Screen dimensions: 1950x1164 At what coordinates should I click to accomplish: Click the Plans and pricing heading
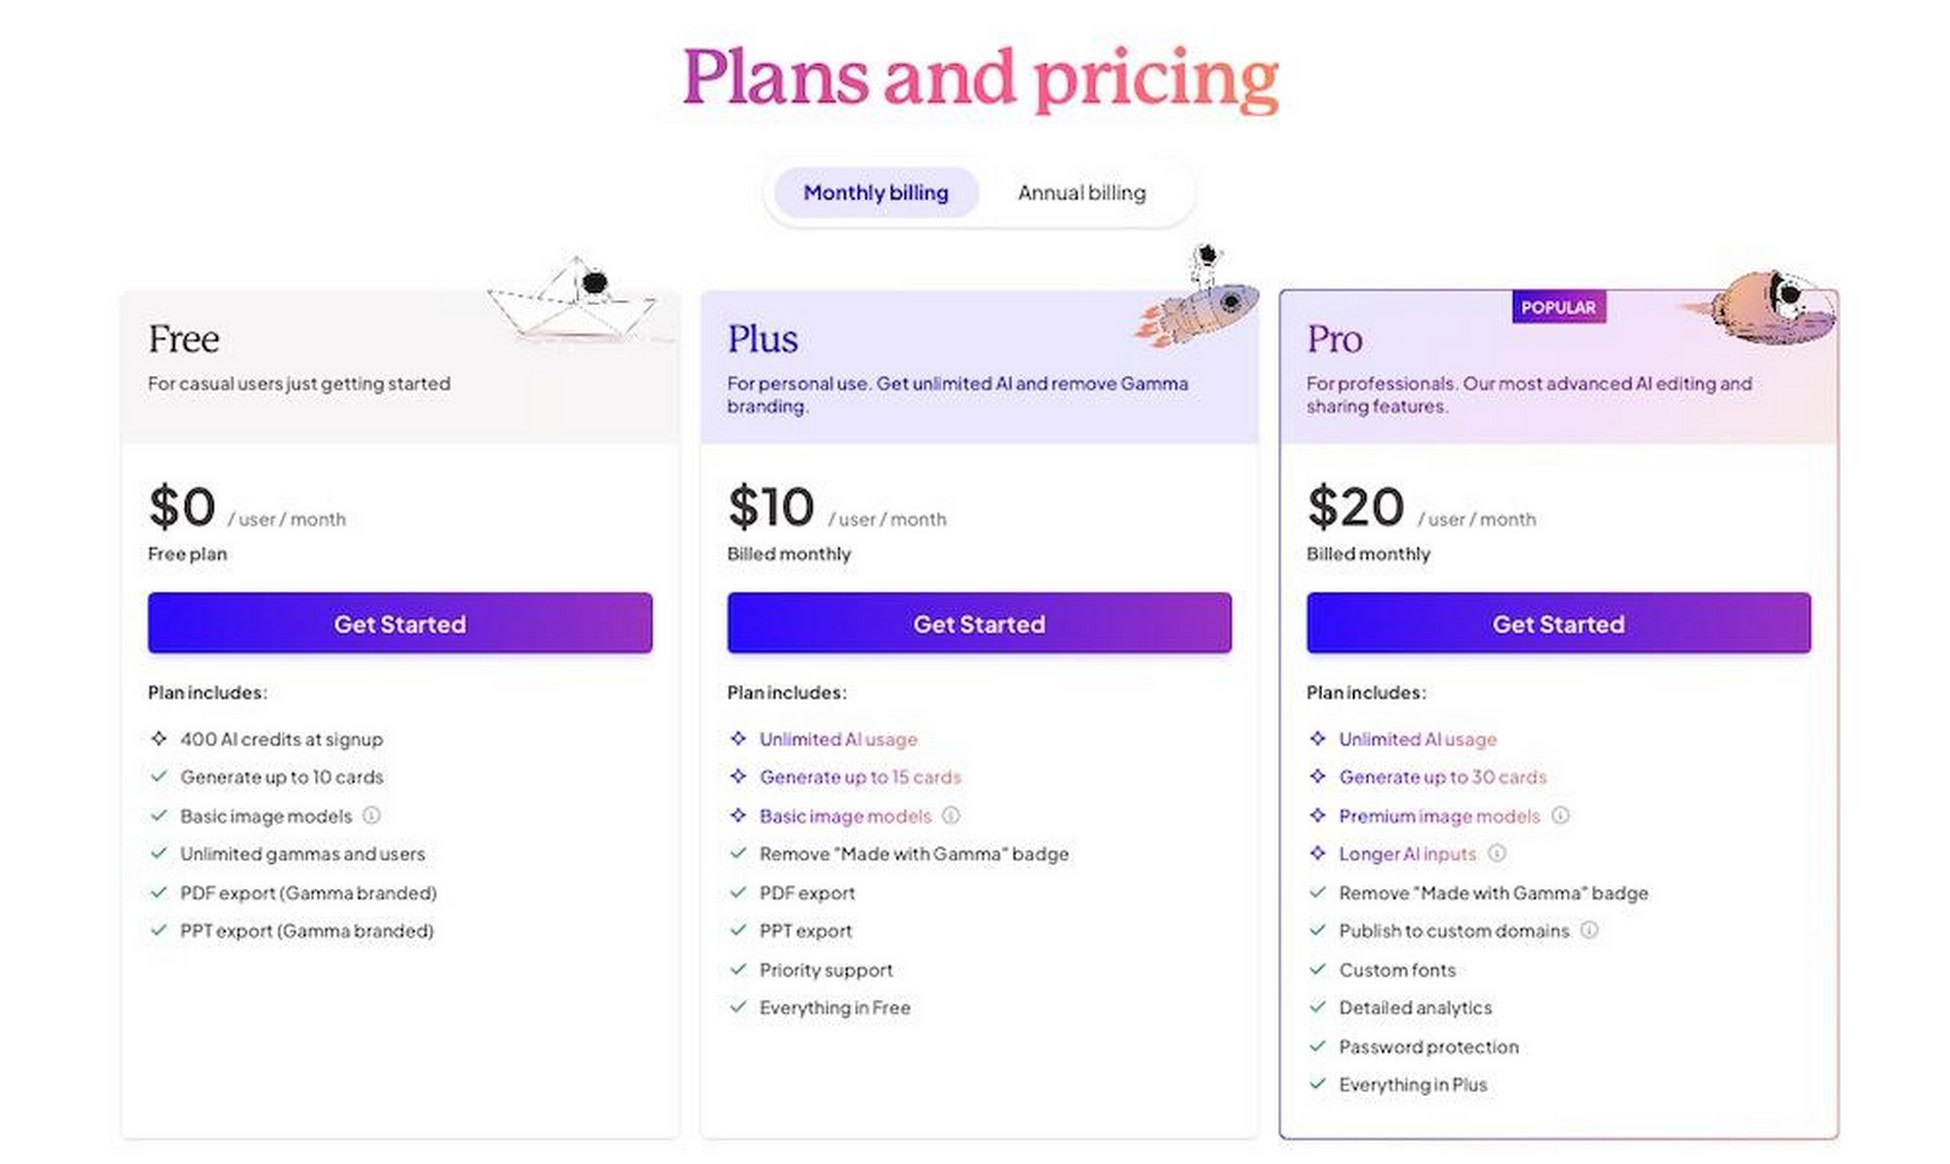pos(980,77)
